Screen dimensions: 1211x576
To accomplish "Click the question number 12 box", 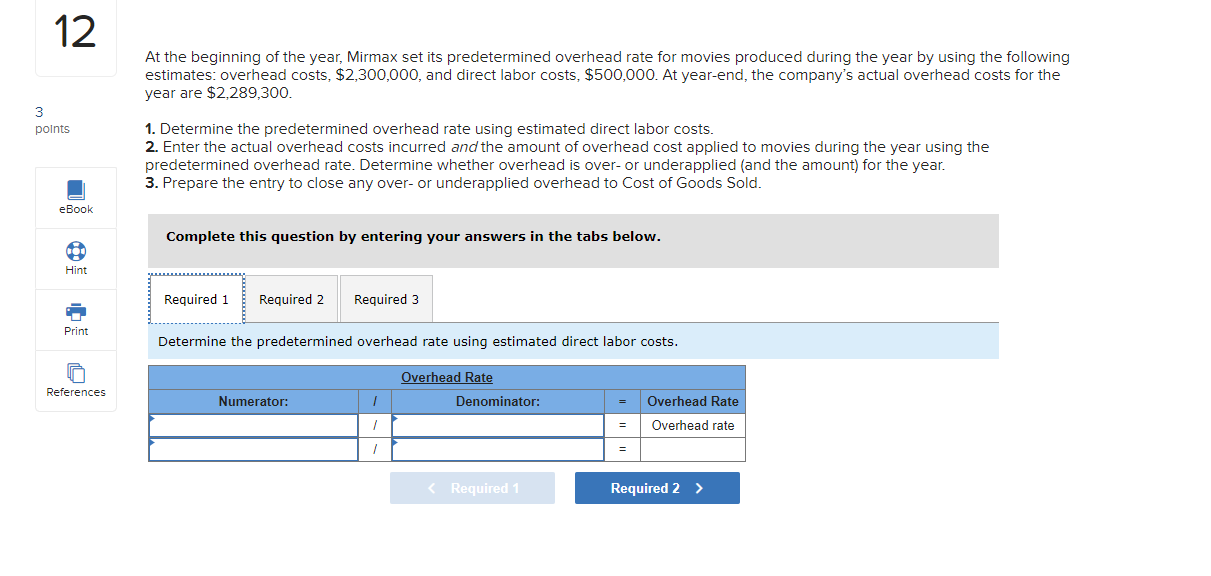I will (x=75, y=33).
